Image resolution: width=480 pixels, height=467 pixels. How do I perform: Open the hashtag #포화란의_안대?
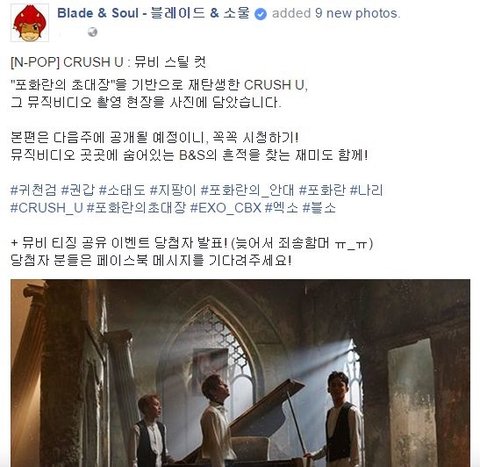[x=248, y=190]
